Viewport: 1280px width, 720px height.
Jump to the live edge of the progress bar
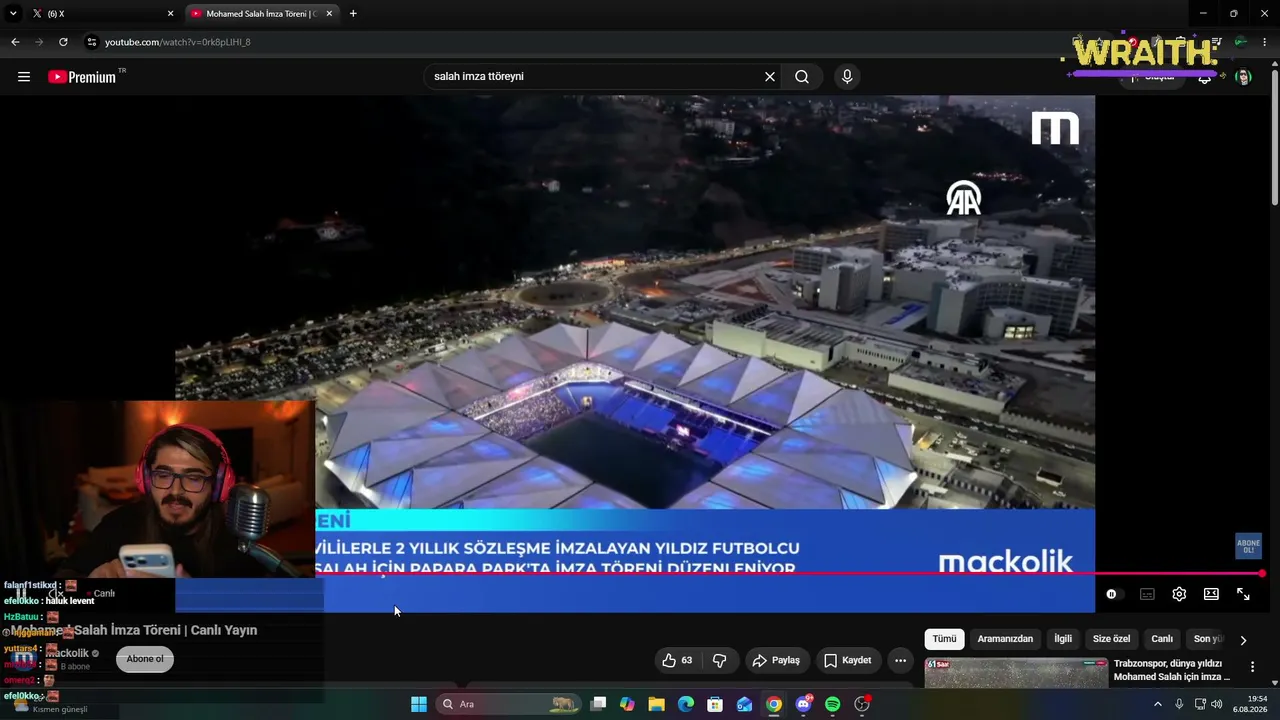point(1262,574)
